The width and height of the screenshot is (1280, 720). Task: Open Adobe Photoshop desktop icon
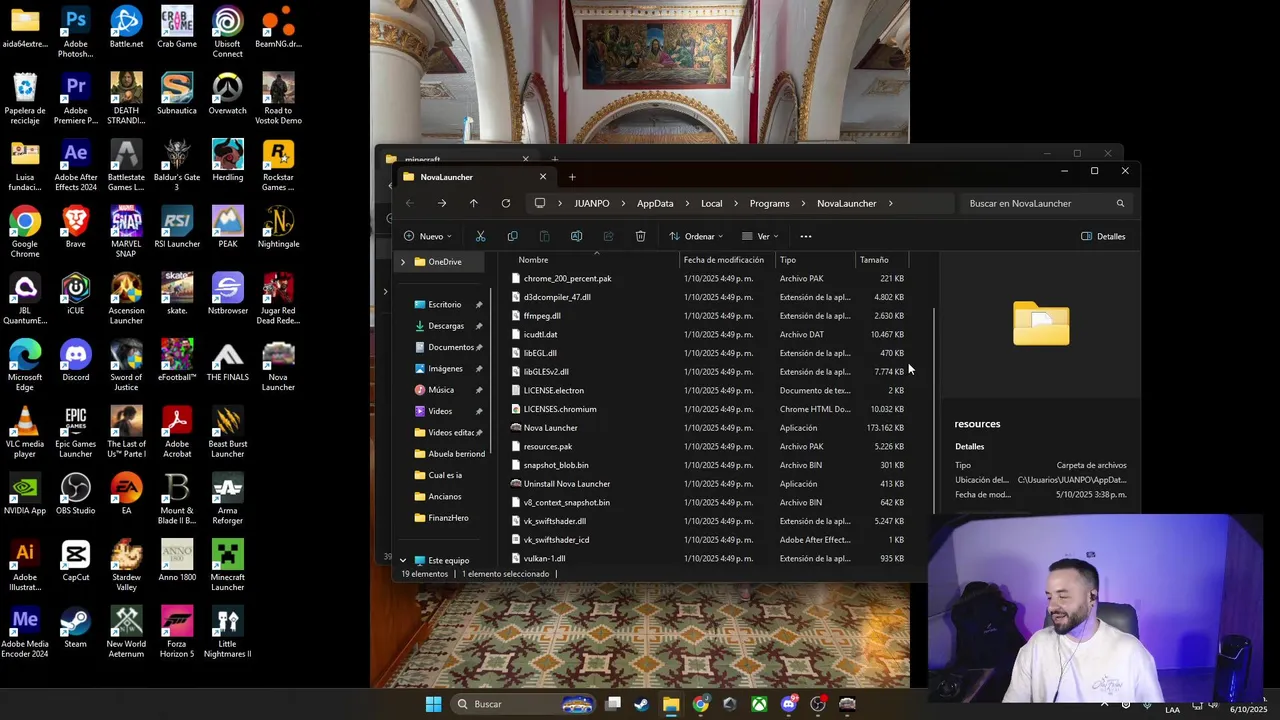click(75, 33)
